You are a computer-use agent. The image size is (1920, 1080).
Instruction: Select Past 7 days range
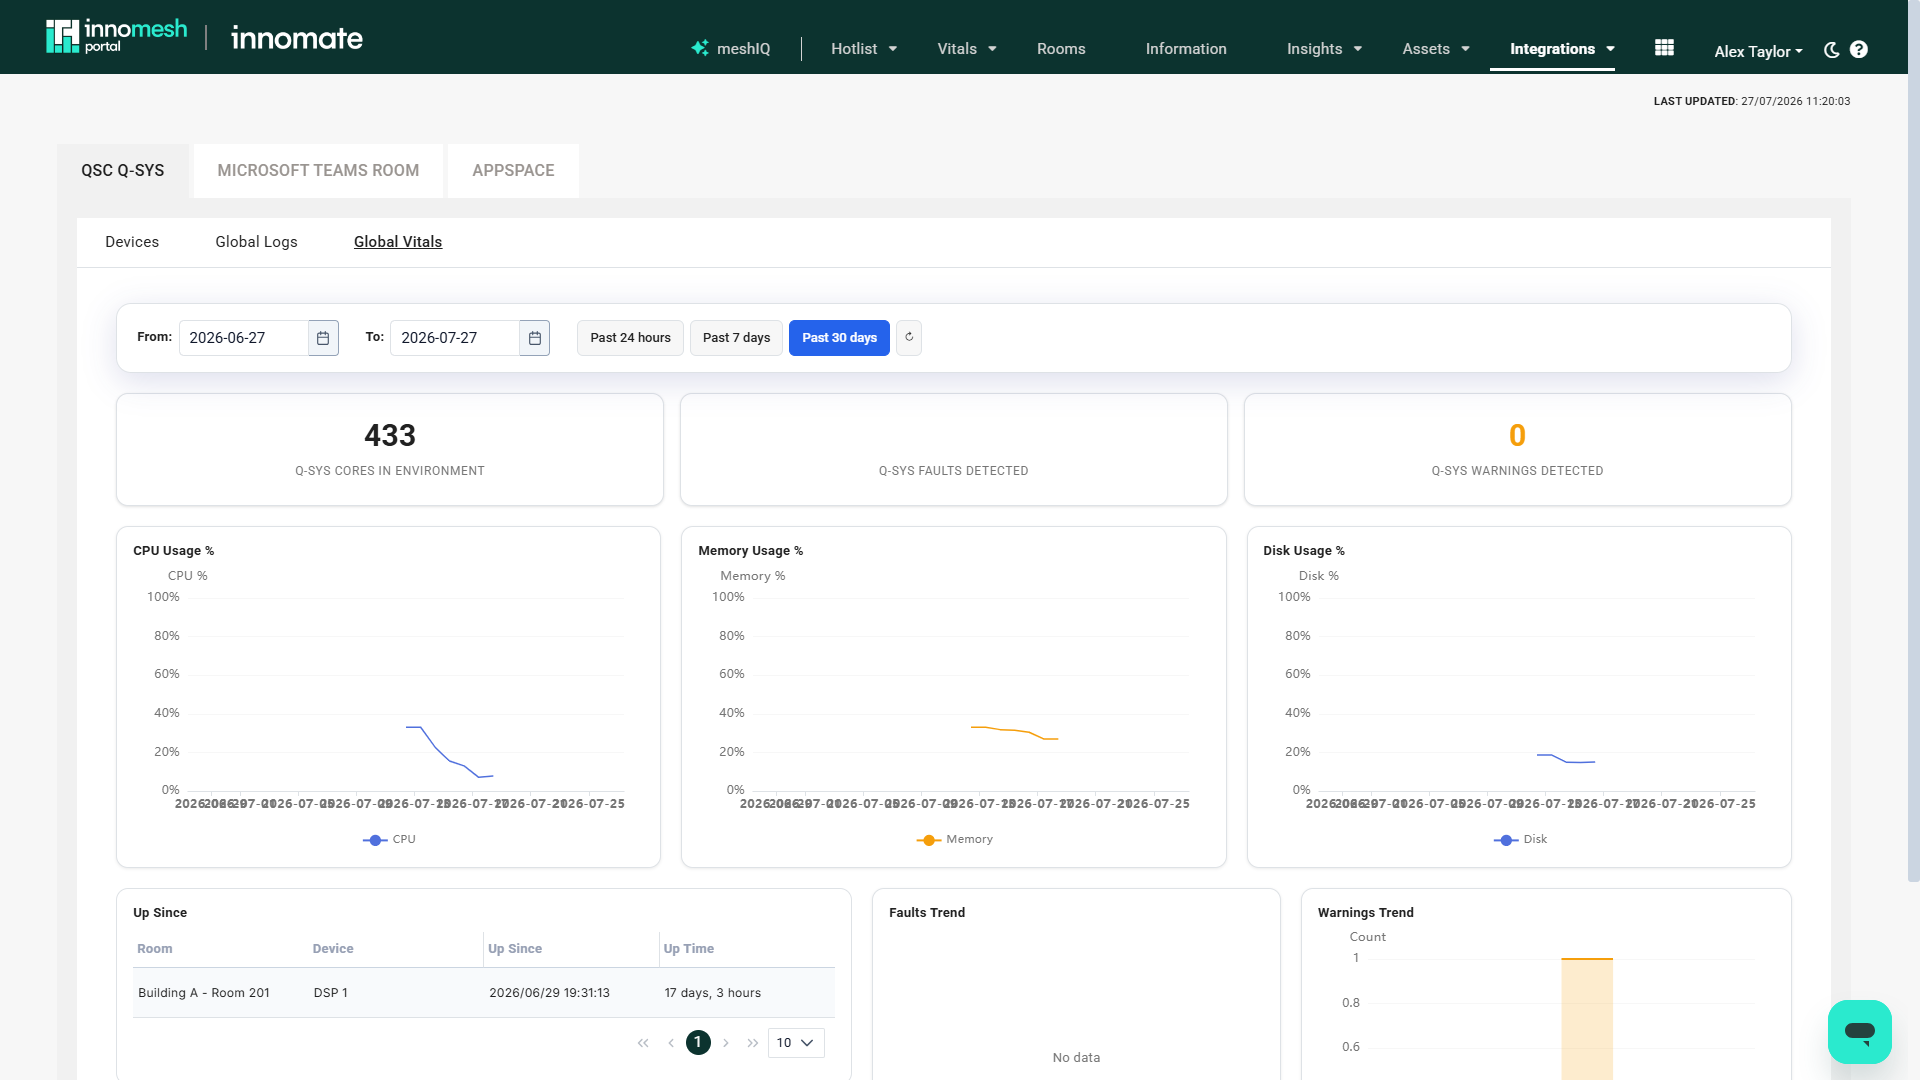[737, 338]
